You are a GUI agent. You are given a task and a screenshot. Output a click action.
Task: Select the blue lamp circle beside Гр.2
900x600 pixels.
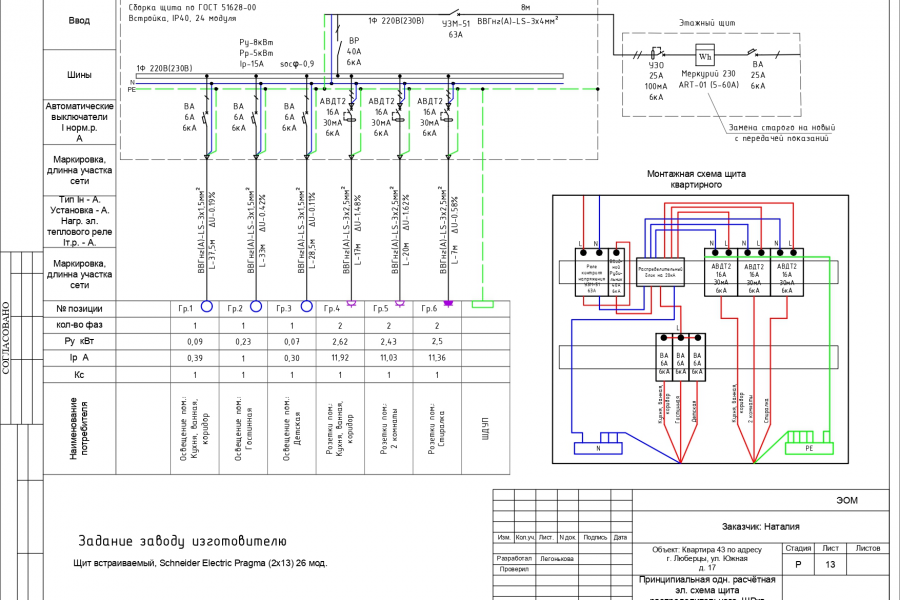tap(256, 306)
